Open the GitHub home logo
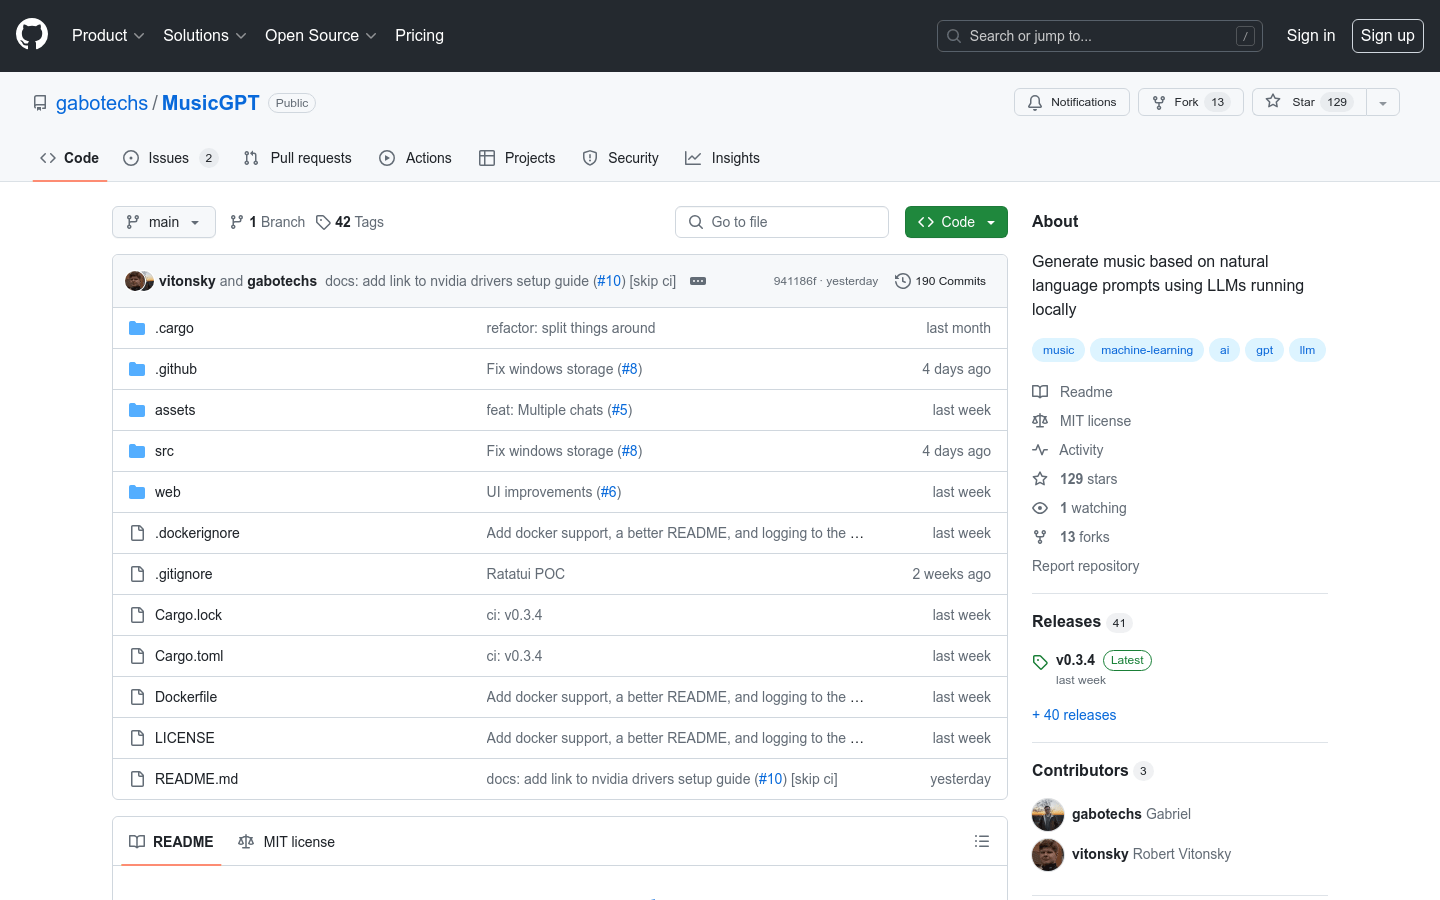1440x900 pixels. click(32, 35)
